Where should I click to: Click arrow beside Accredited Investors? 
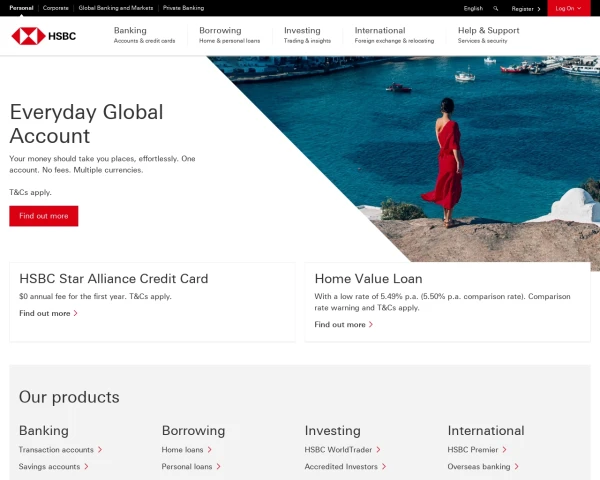[x=384, y=466]
